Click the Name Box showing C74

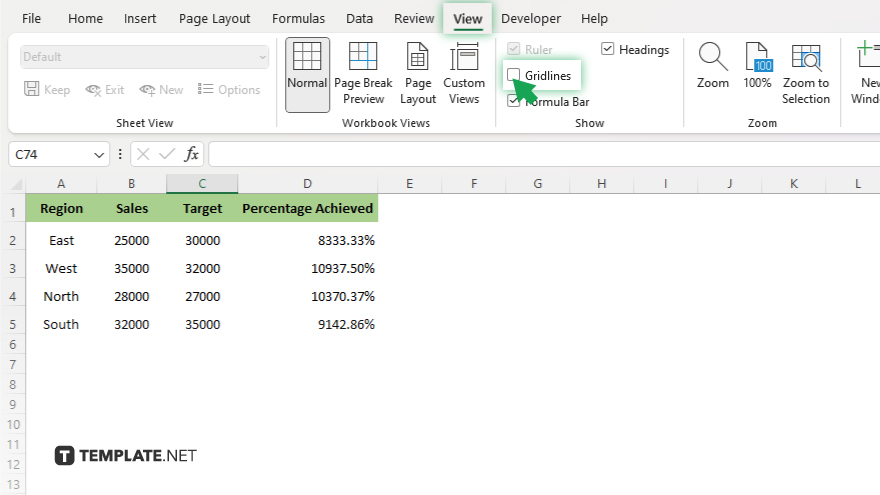tap(51, 154)
